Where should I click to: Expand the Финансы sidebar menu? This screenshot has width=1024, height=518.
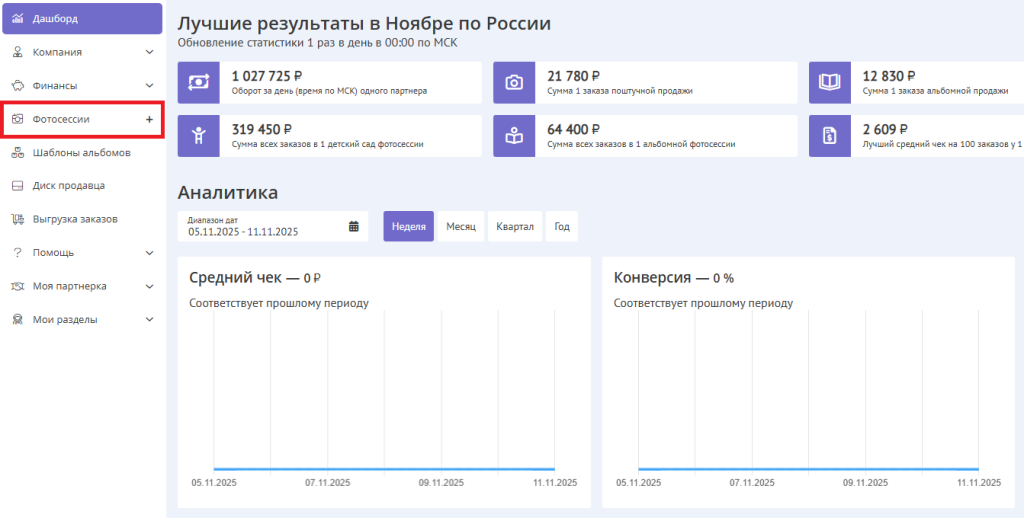pos(149,86)
